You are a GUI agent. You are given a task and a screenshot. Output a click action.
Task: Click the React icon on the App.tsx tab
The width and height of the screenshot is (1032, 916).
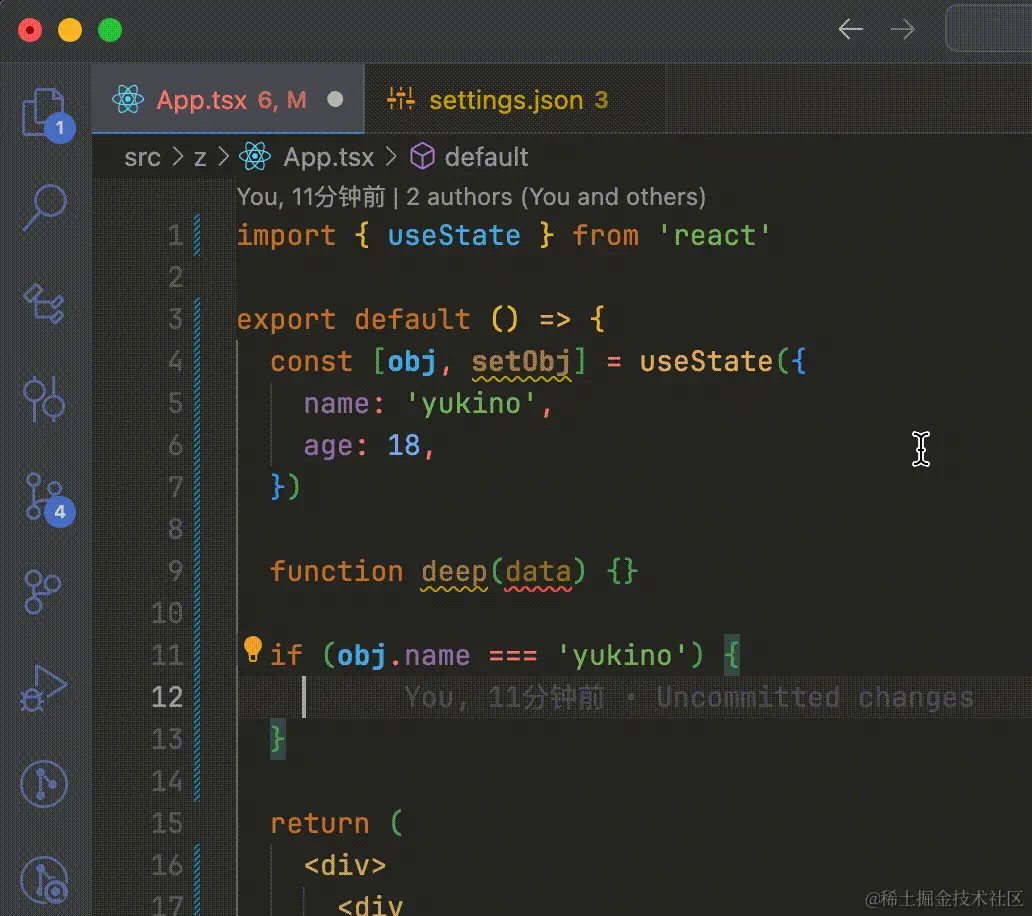pos(128,100)
